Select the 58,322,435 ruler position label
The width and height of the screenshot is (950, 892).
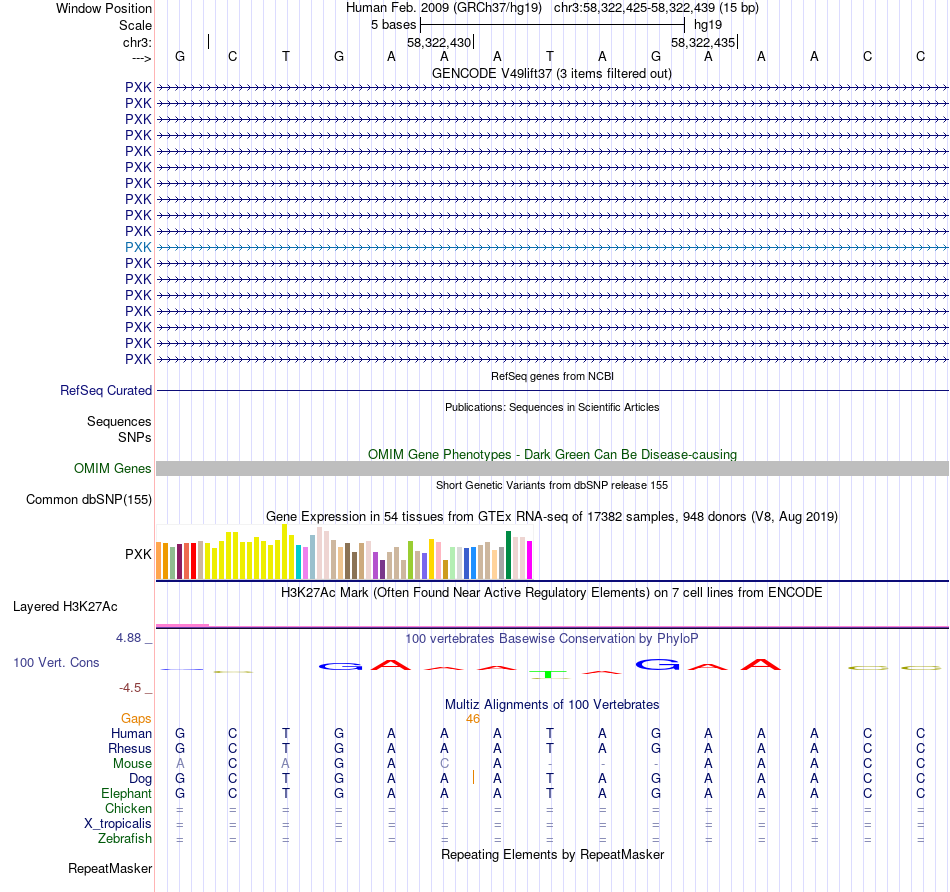click(x=703, y=42)
